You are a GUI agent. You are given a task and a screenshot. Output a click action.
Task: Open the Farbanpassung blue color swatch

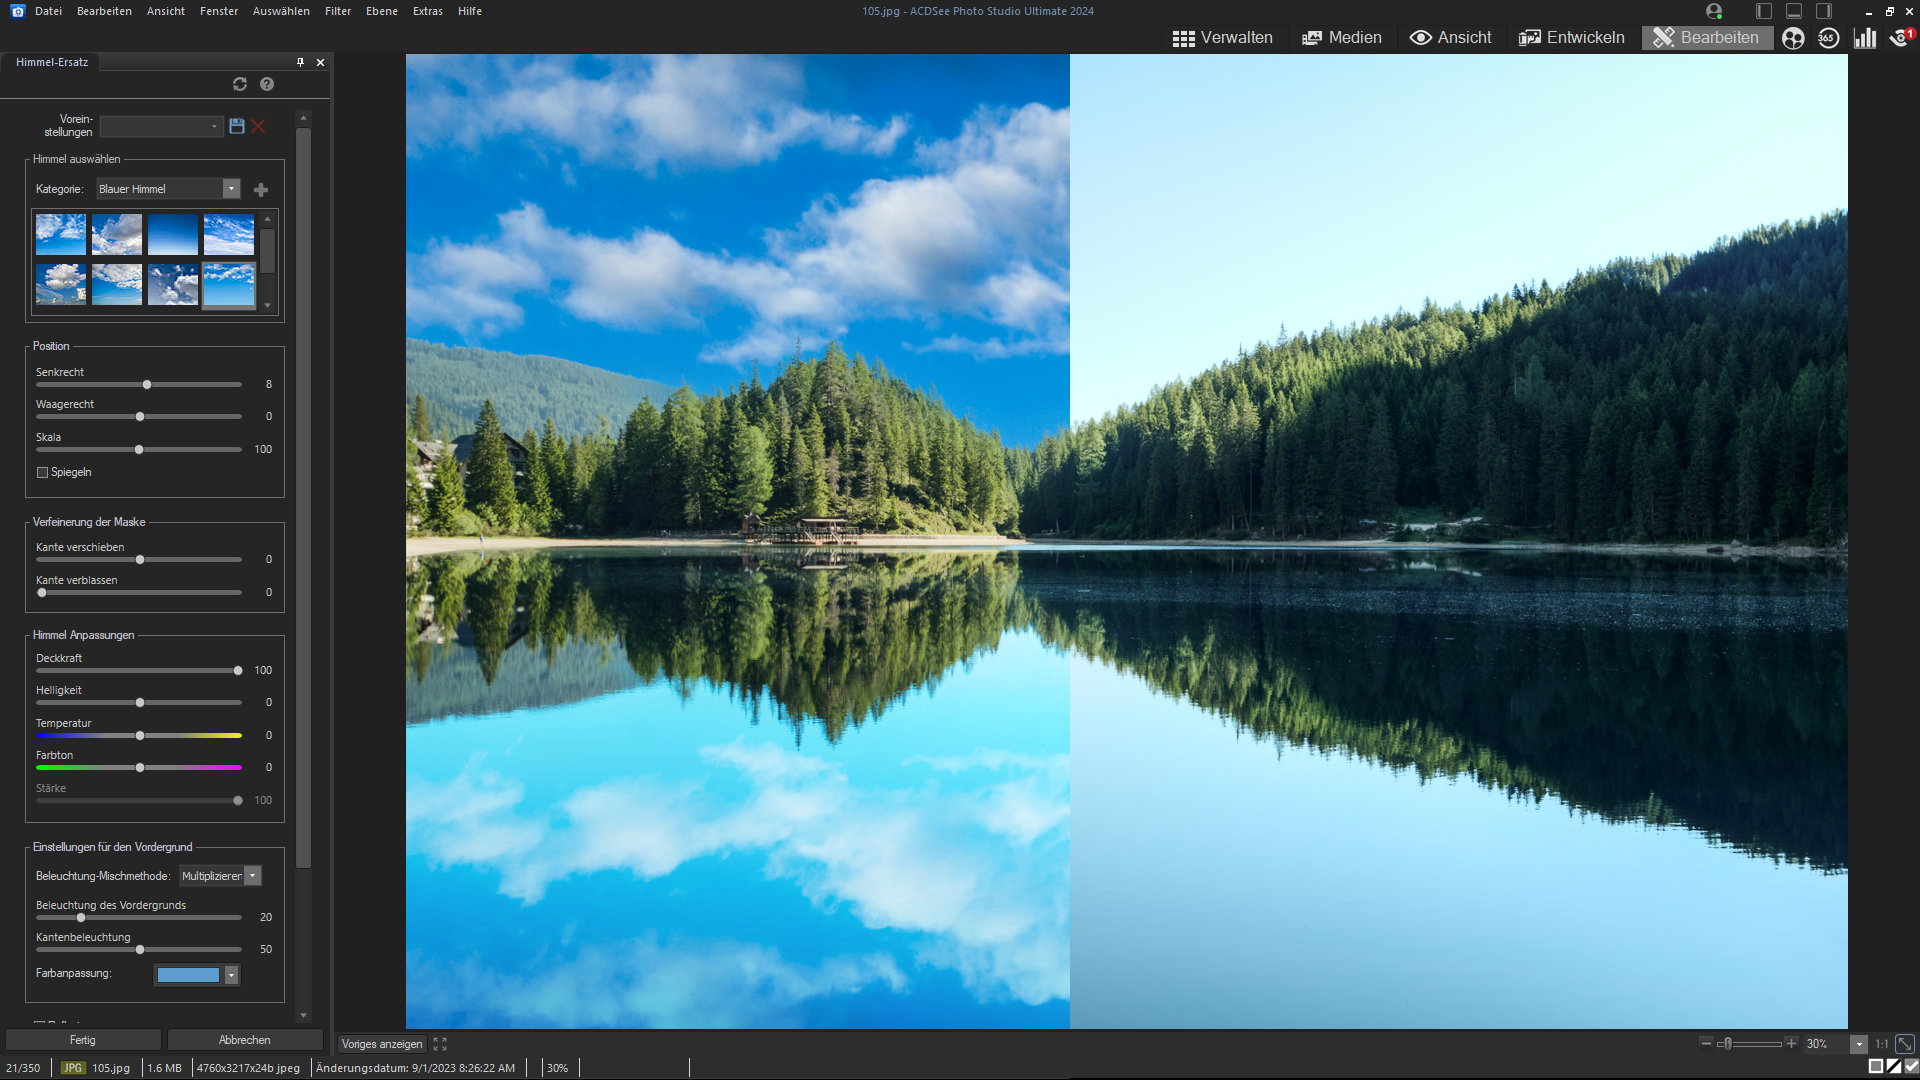pyautogui.click(x=188, y=975)
